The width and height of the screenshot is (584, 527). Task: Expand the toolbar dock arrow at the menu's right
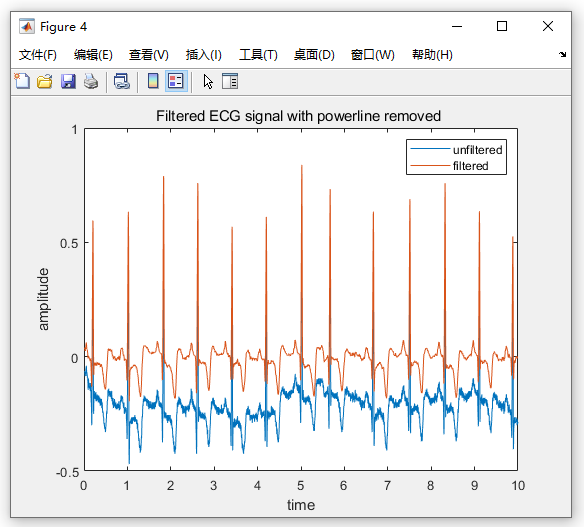coord(562,55)
